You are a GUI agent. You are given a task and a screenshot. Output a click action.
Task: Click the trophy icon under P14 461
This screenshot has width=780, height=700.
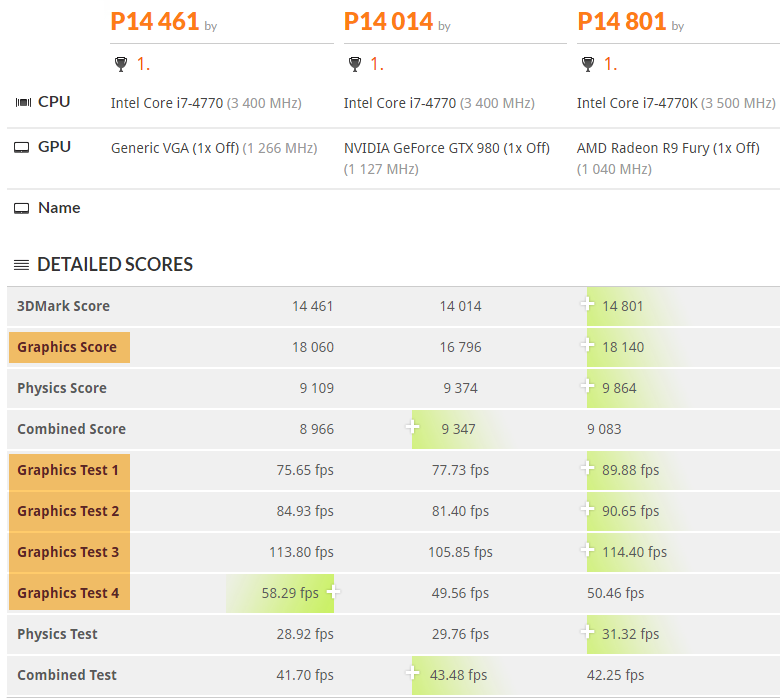point(121,64)
